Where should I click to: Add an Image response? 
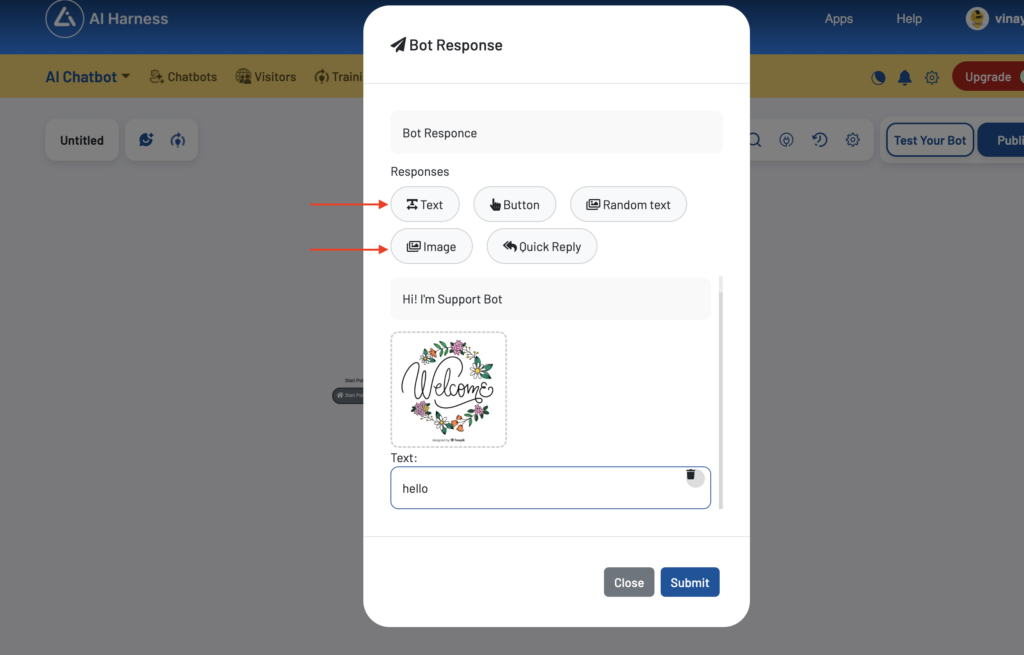(432, 246)
